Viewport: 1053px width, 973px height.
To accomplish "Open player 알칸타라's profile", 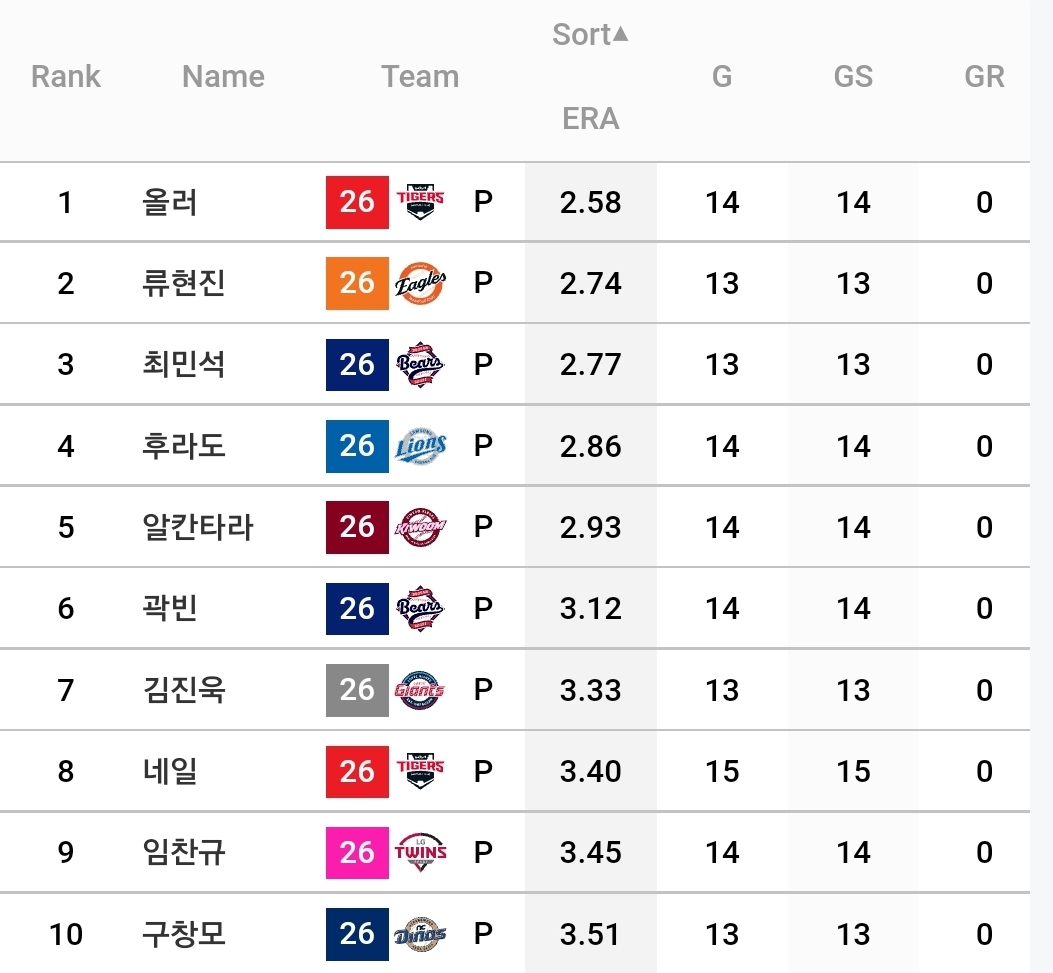I will (197, 527).
